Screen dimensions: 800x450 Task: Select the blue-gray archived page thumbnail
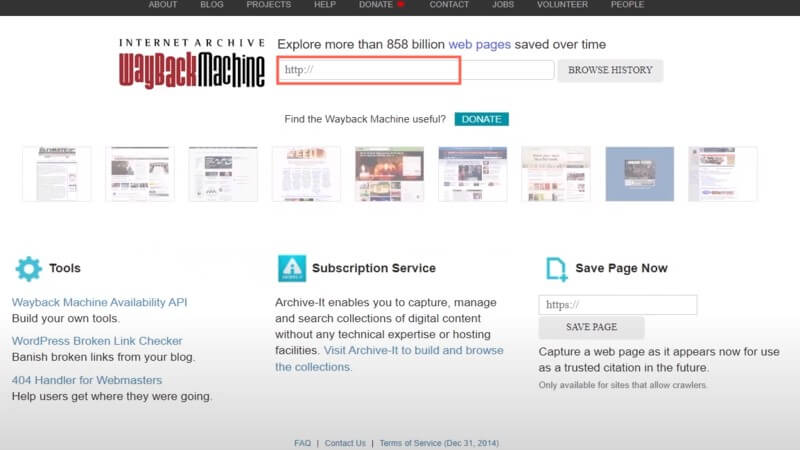(x=639, y=174)
